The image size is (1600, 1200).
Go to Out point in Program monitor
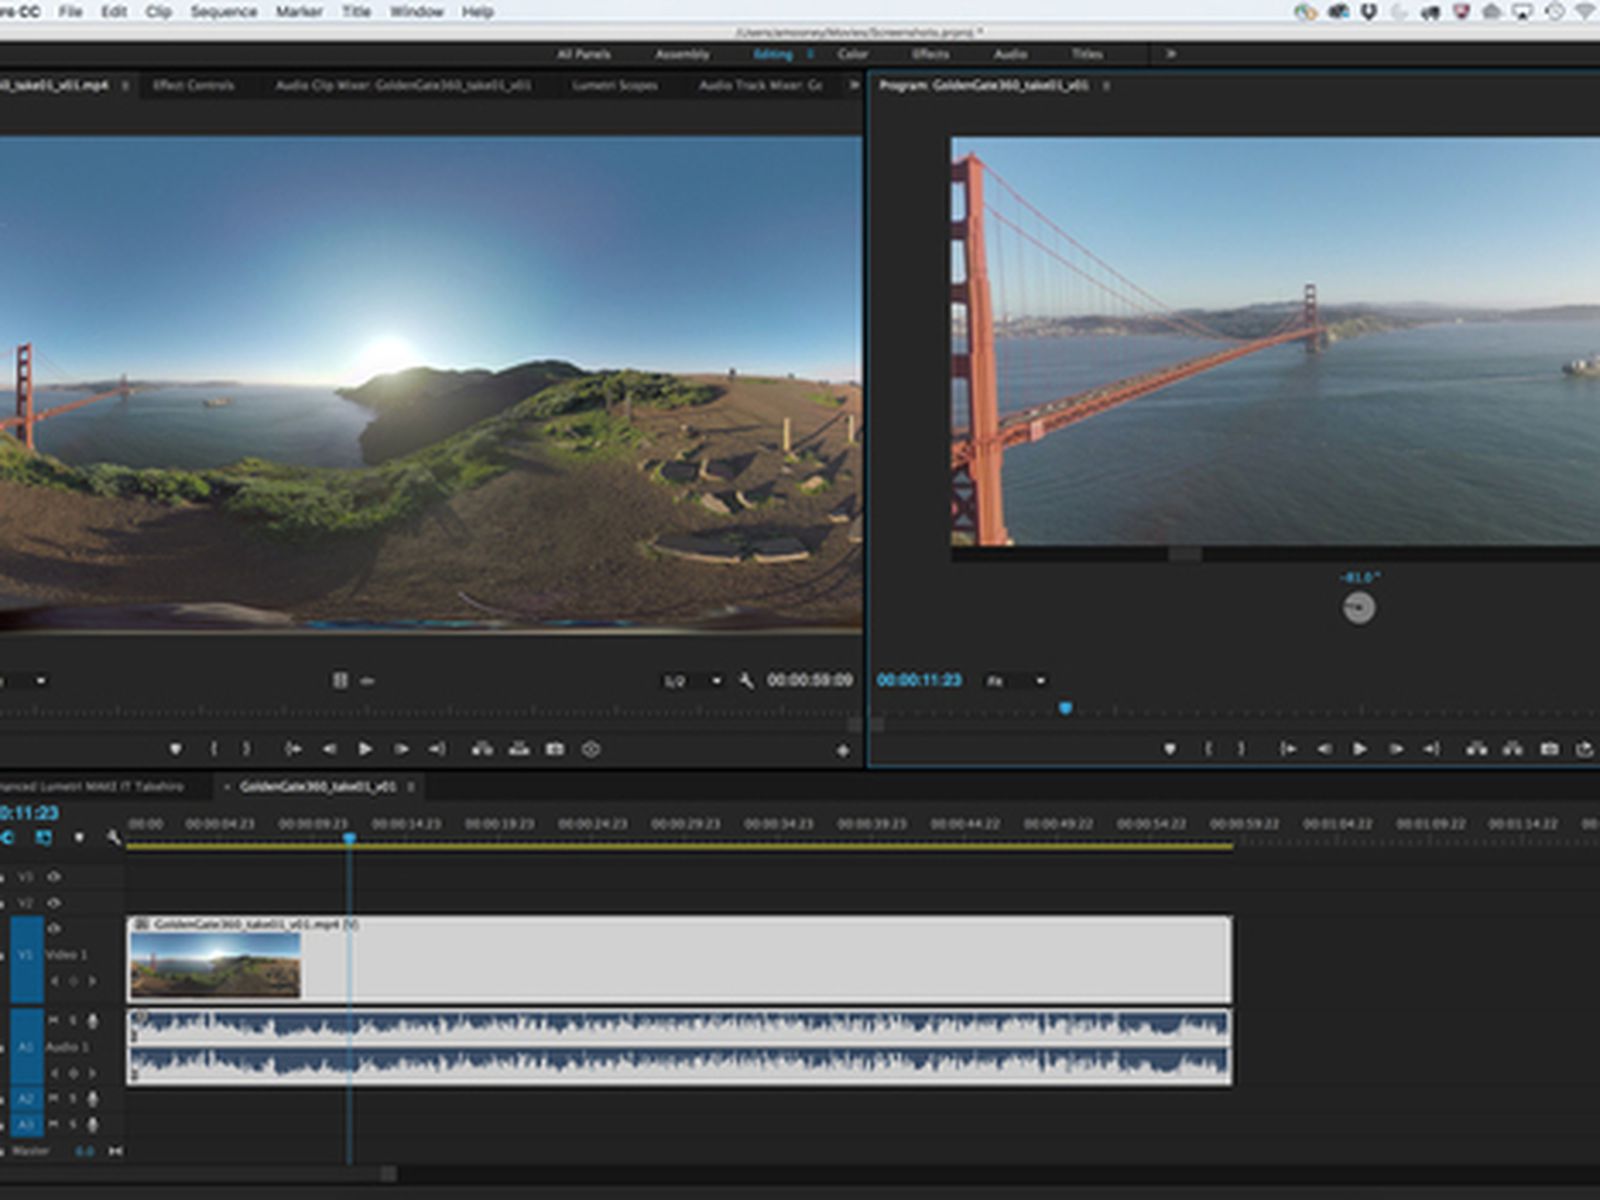pos(1432,749)
